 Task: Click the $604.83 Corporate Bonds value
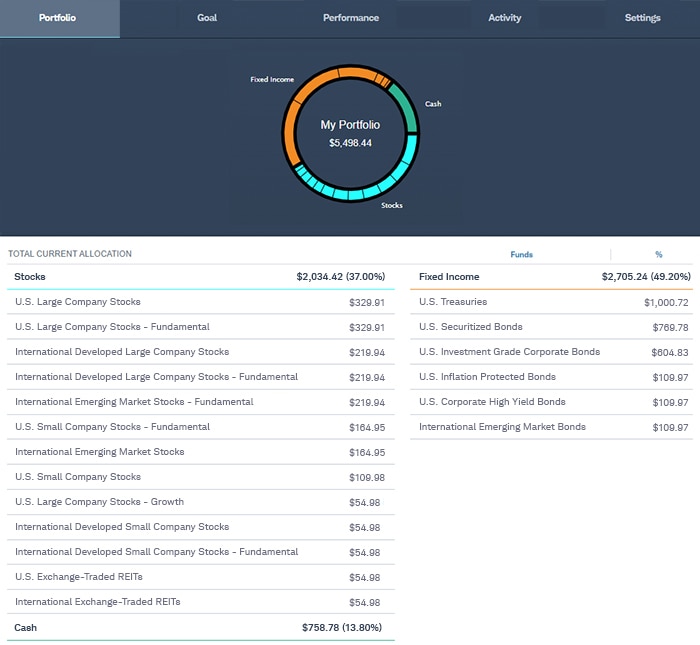tap(670, 353)
